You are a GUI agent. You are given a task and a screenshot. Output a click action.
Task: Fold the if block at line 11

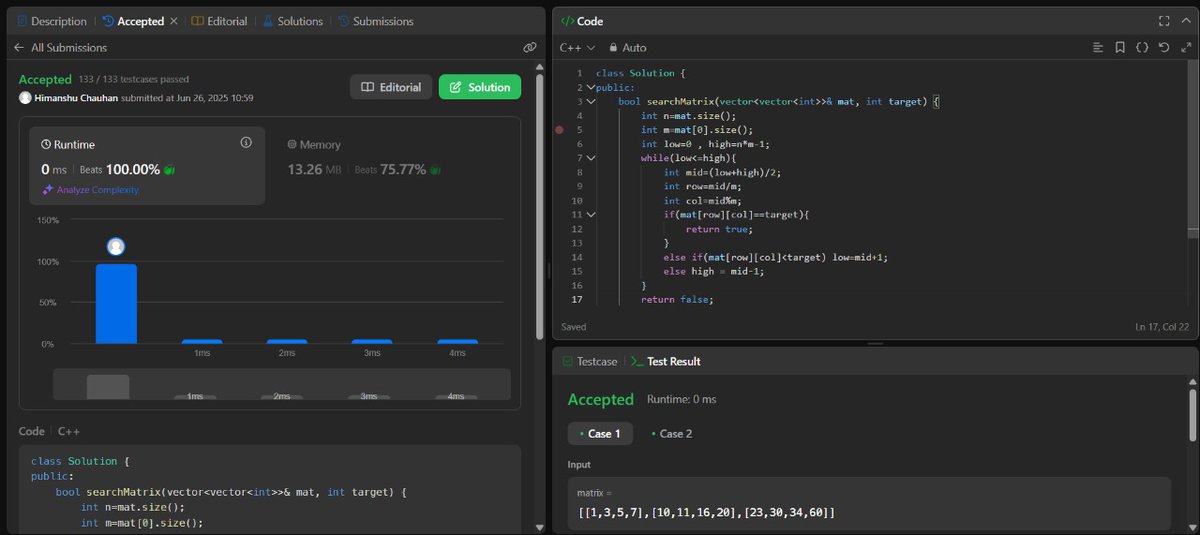(x=591, y=214)
